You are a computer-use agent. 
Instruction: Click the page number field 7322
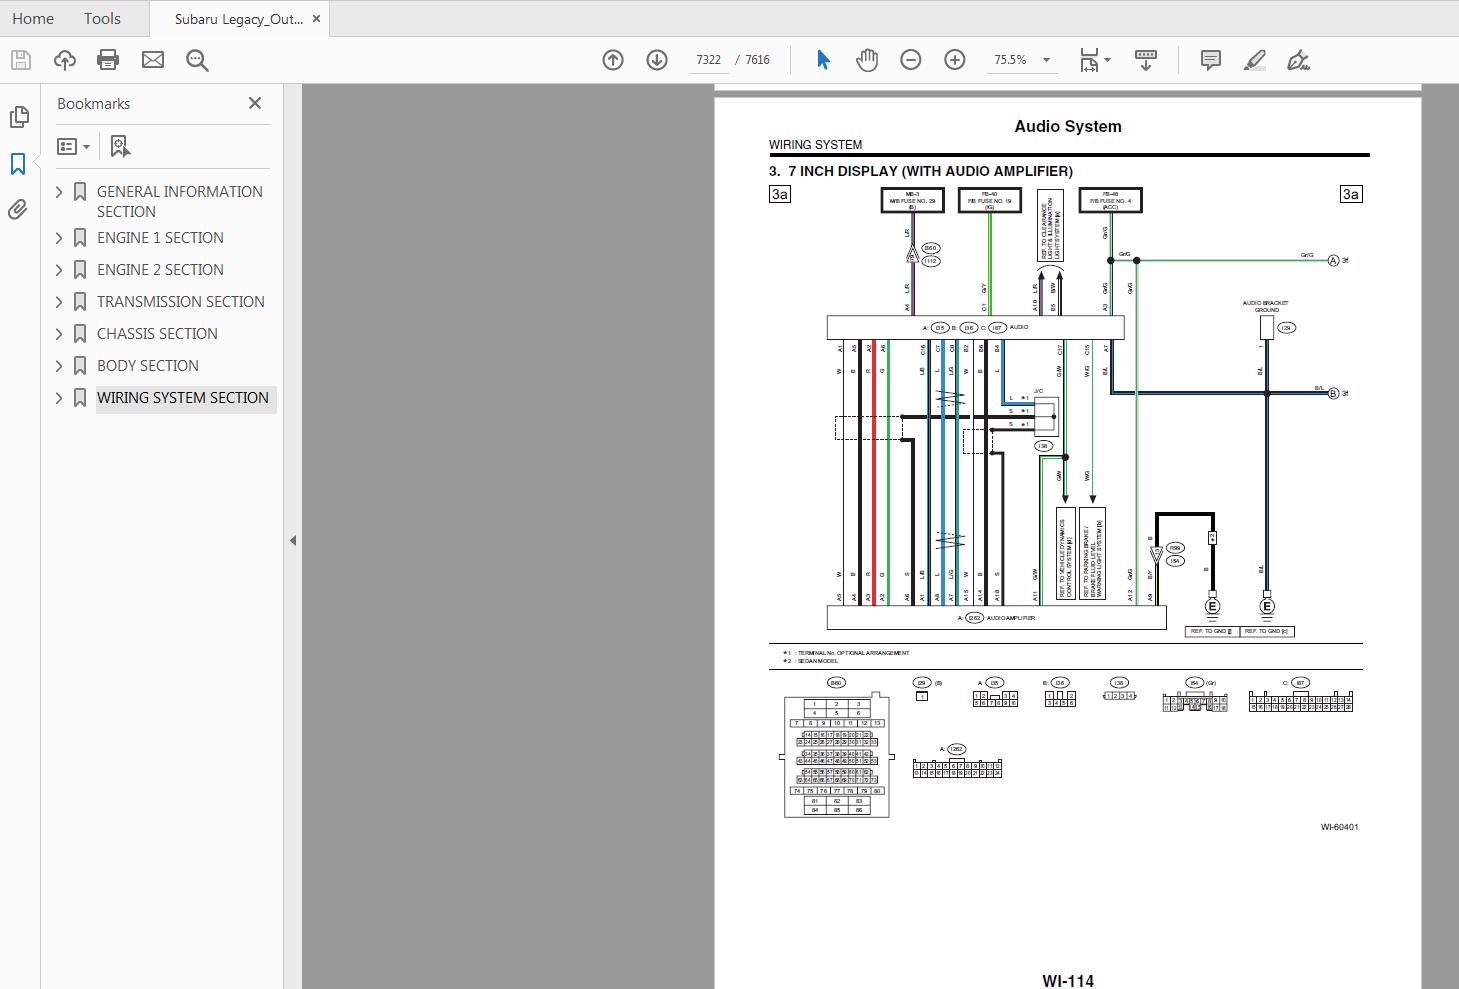tap(708, 60)
